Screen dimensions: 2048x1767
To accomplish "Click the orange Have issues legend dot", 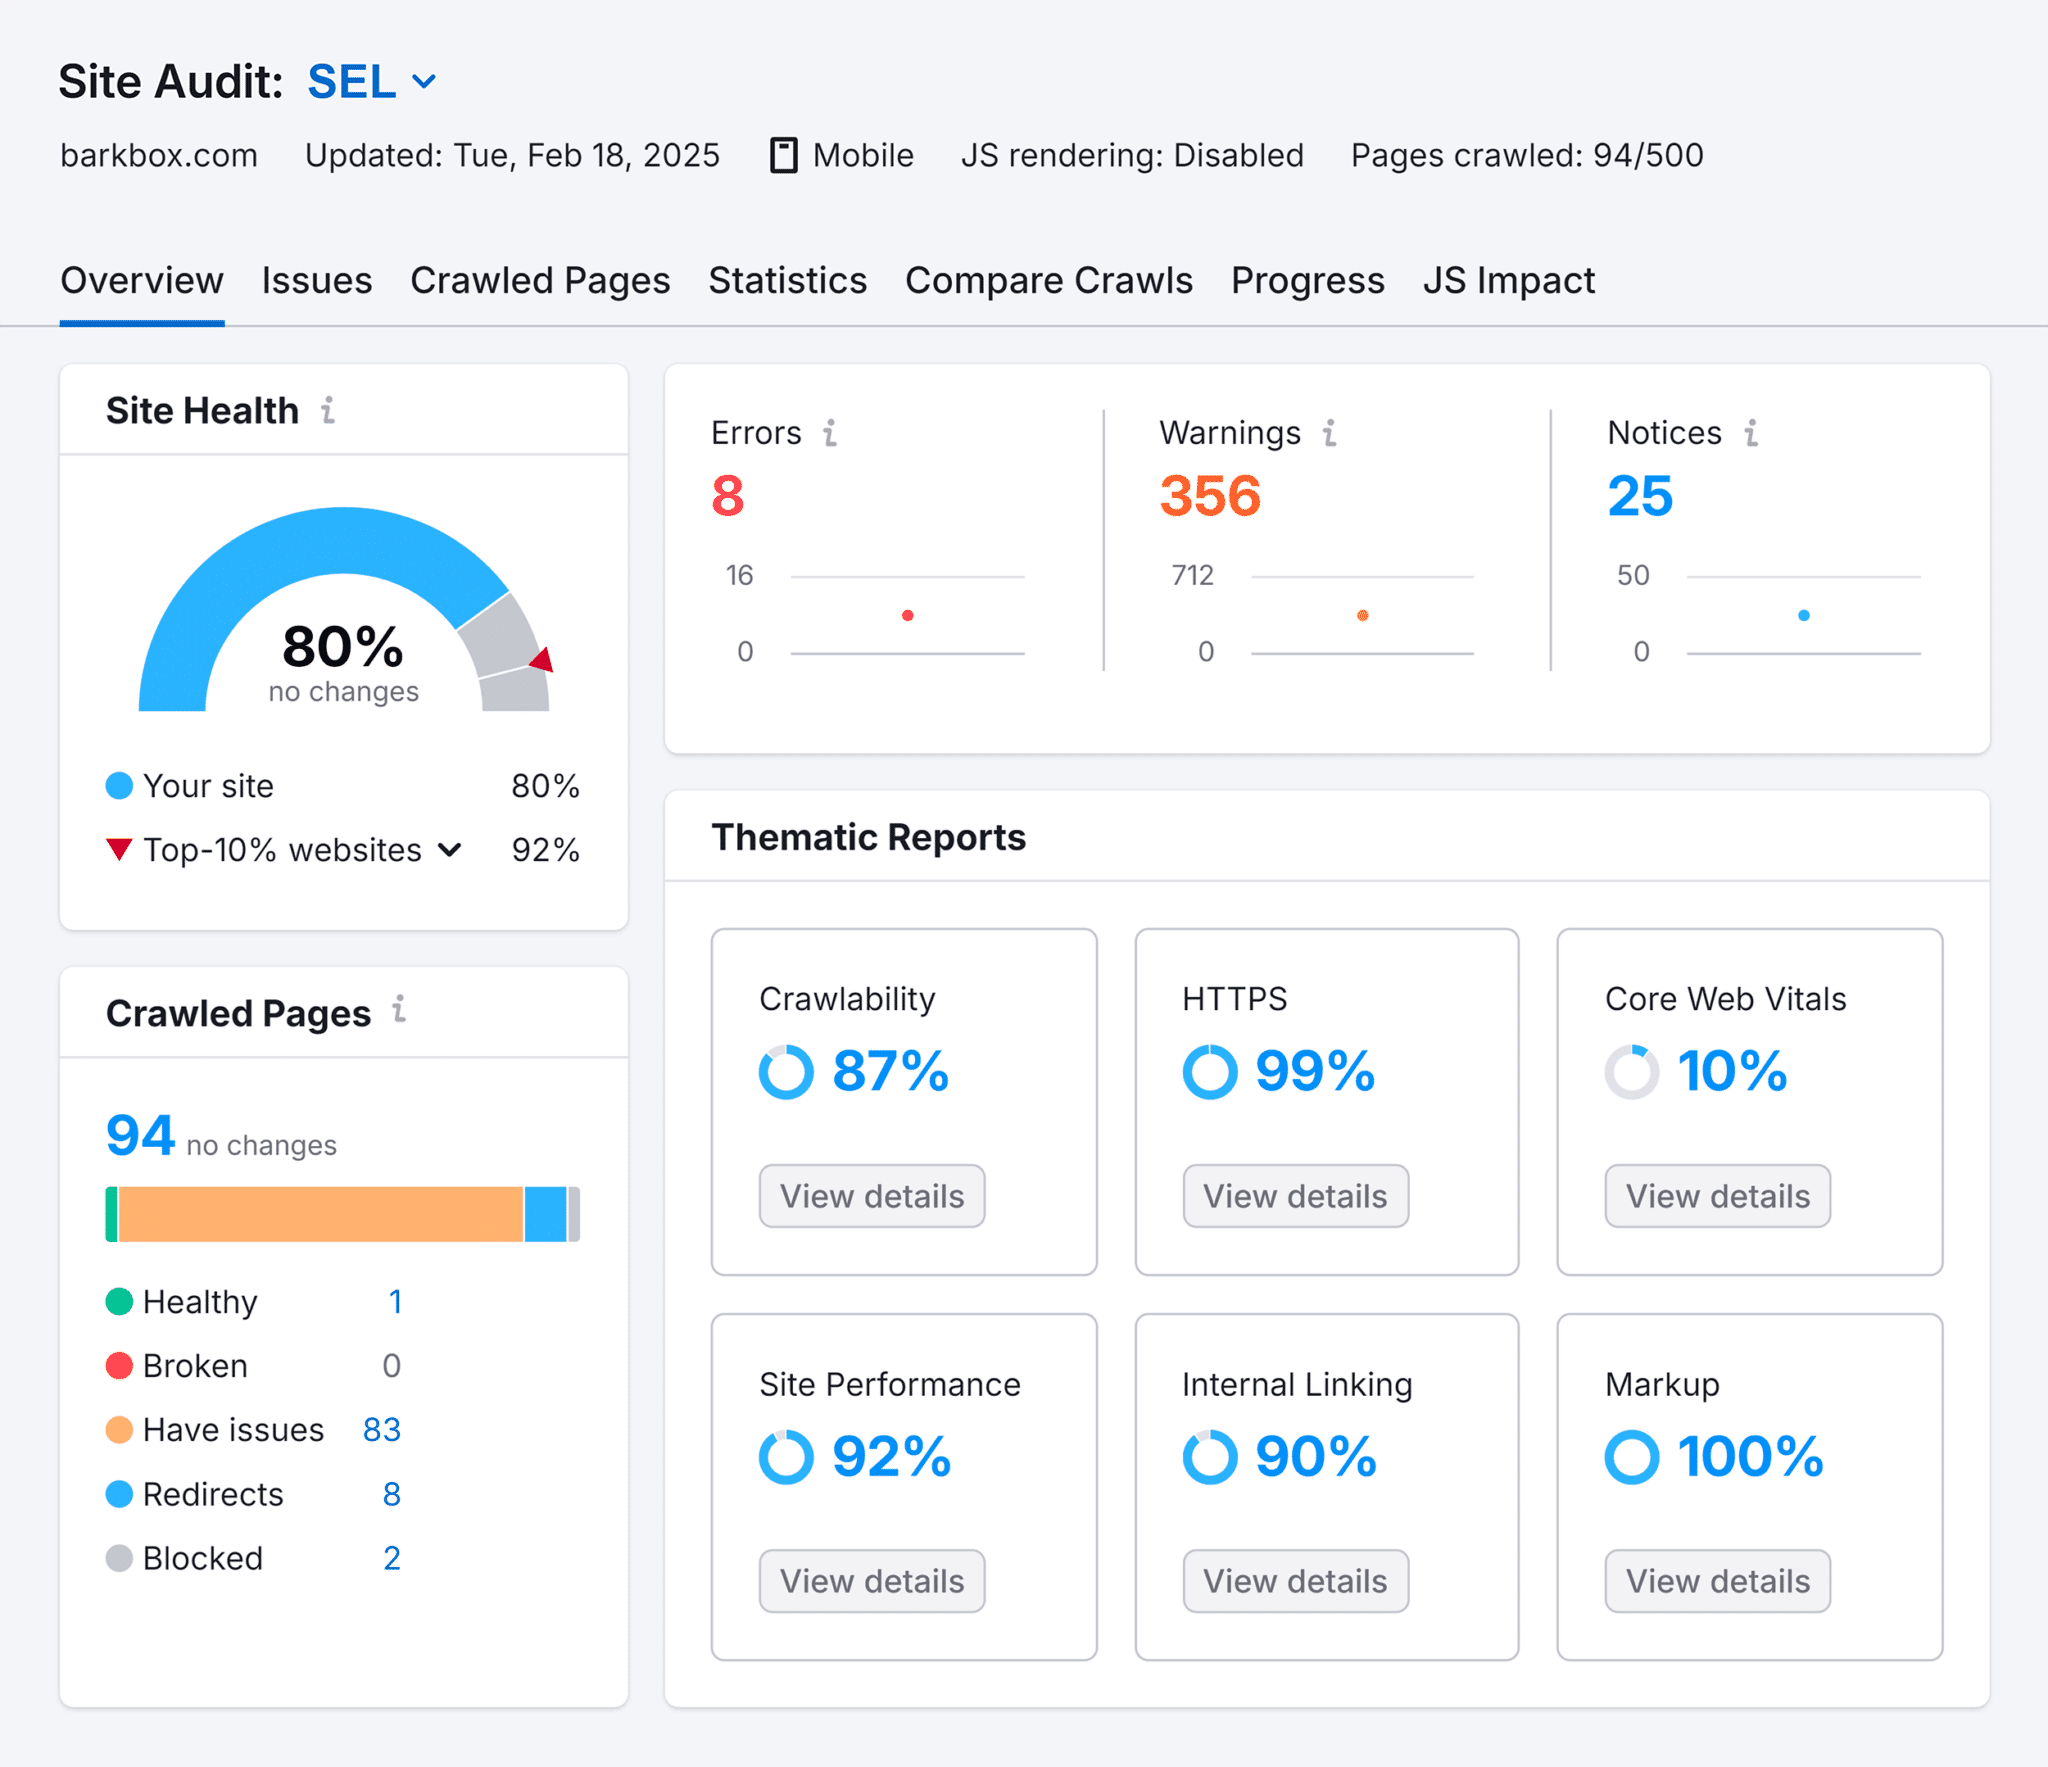I will (x=119, y=1430).
